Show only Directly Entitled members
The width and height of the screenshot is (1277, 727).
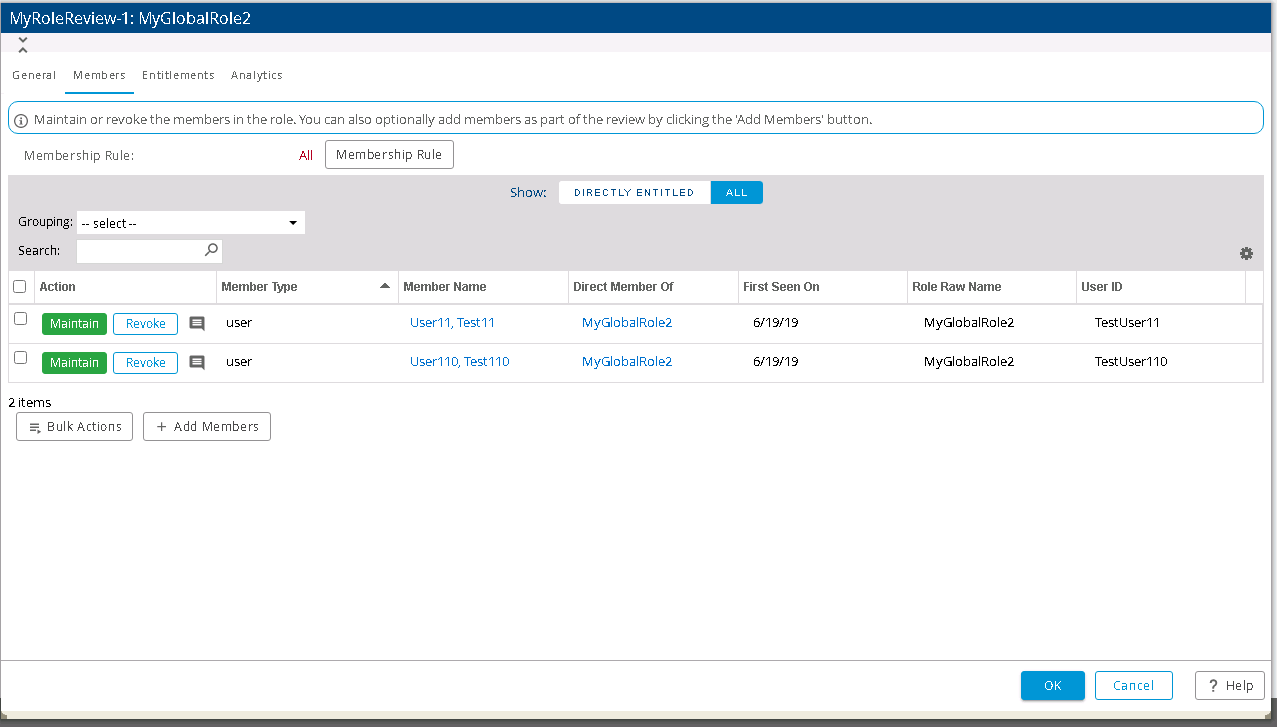click(634, 193)
